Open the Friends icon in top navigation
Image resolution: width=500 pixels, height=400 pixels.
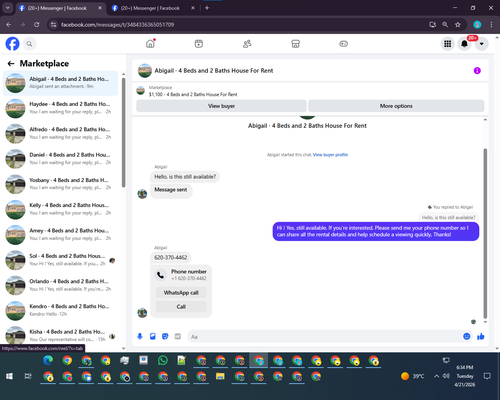[x=247, y=44]
